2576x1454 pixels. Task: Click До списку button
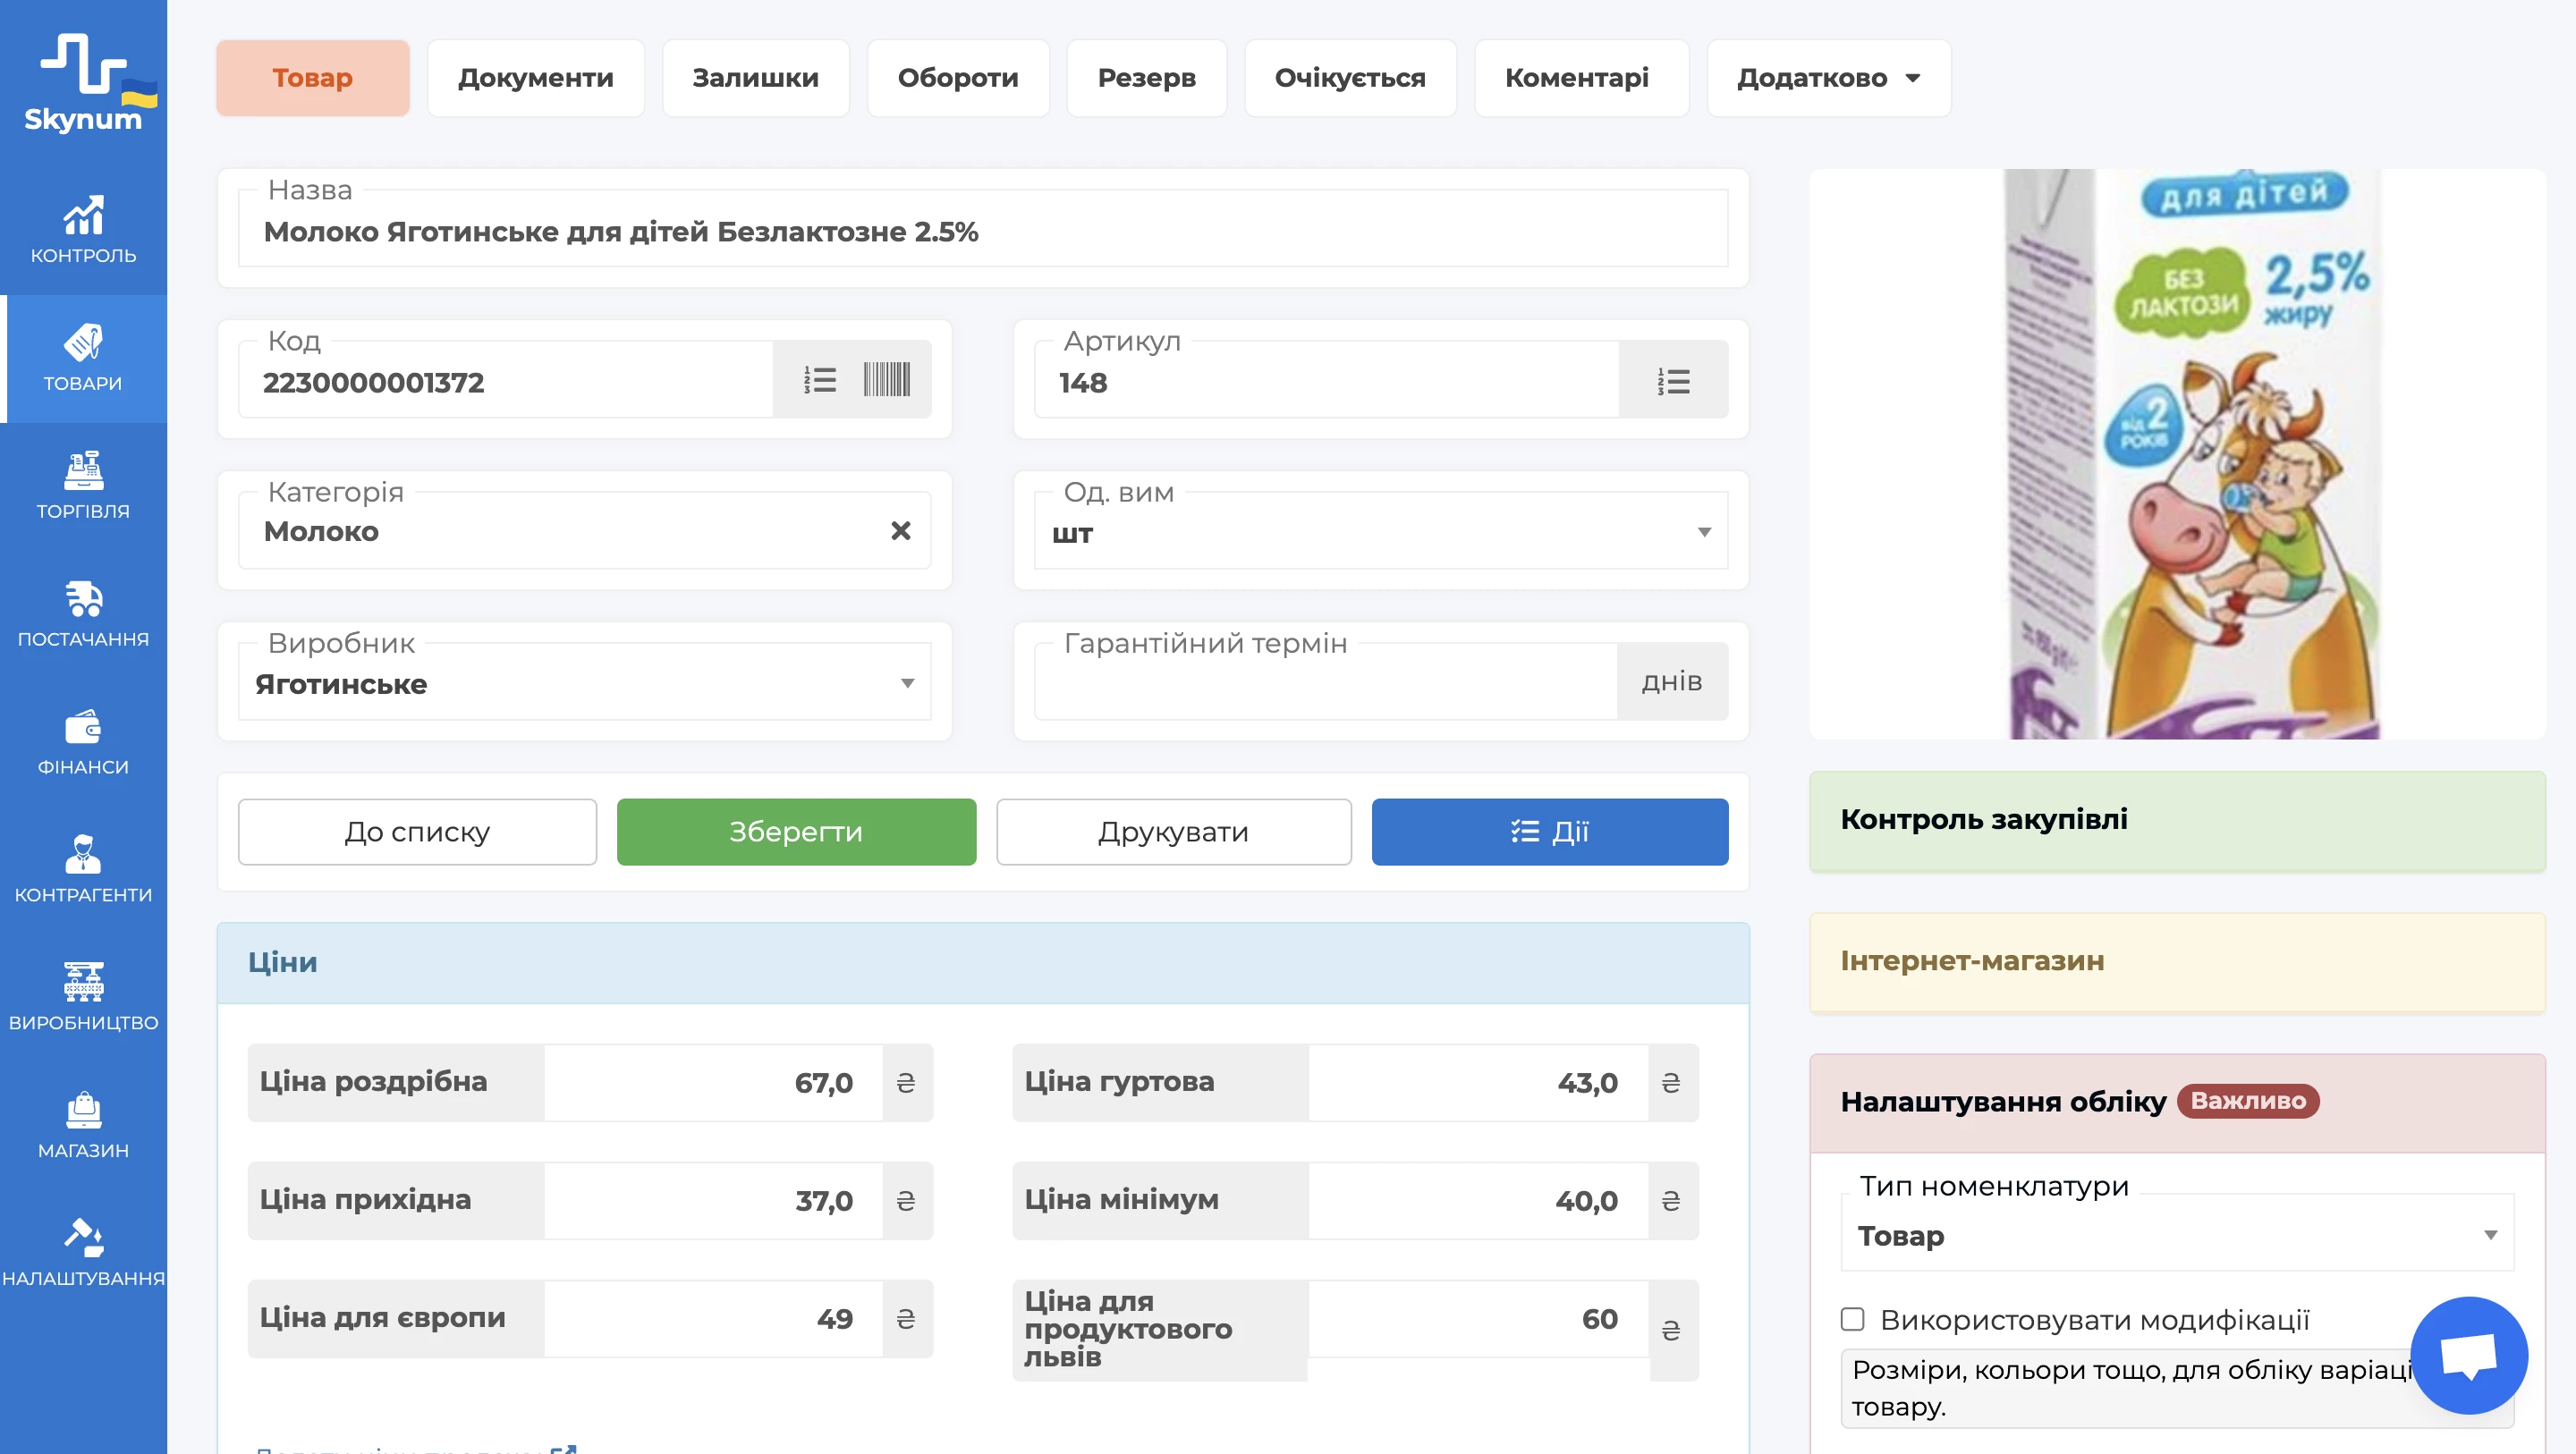coord(418,832)
